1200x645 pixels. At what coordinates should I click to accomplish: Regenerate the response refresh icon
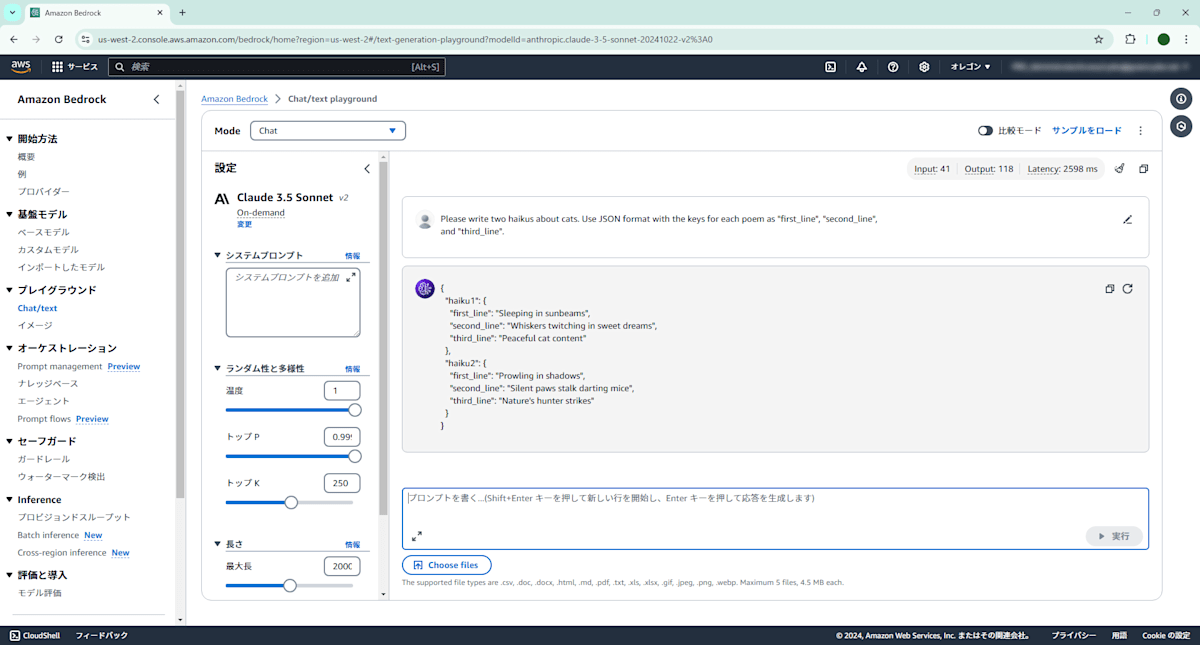[1128, 289]
